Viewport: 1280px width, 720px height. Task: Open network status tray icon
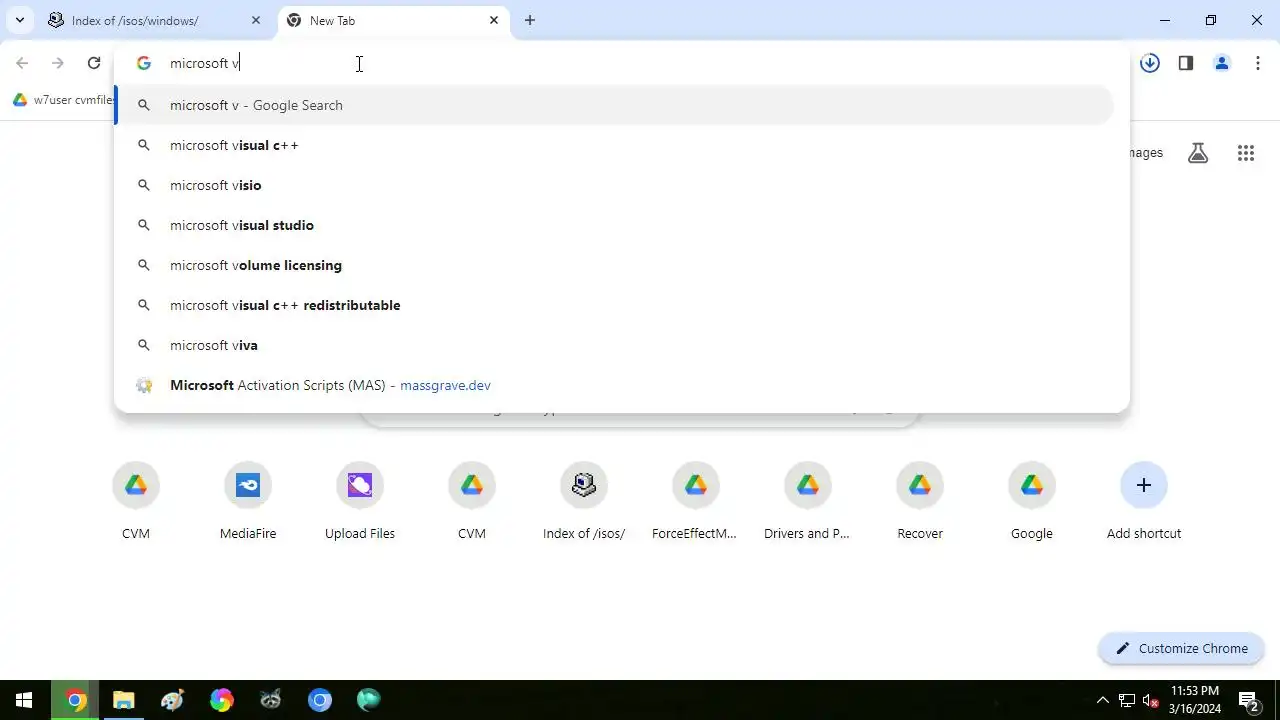(1127, 700)
